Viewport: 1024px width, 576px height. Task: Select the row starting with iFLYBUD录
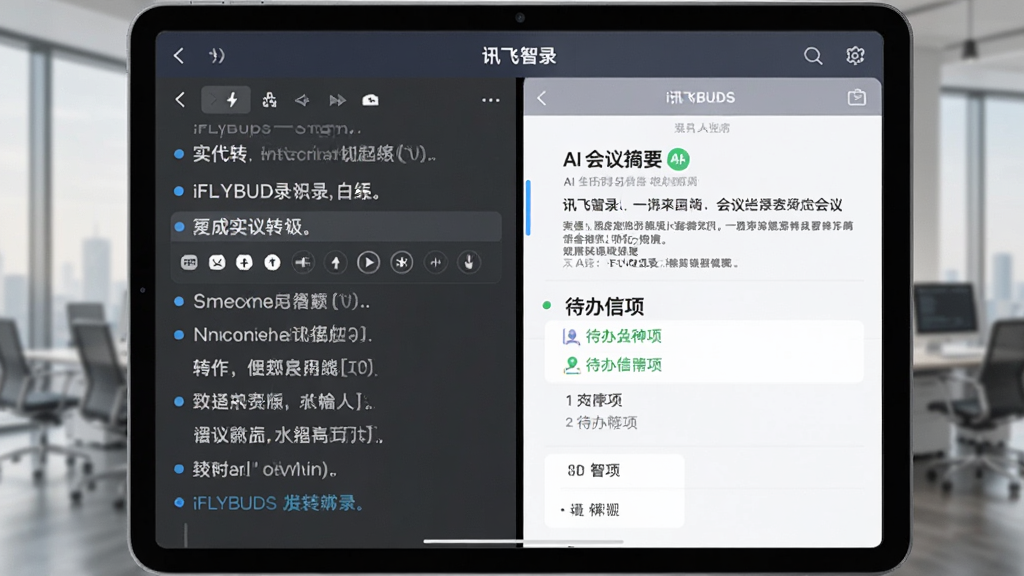(x=286, y=191)
